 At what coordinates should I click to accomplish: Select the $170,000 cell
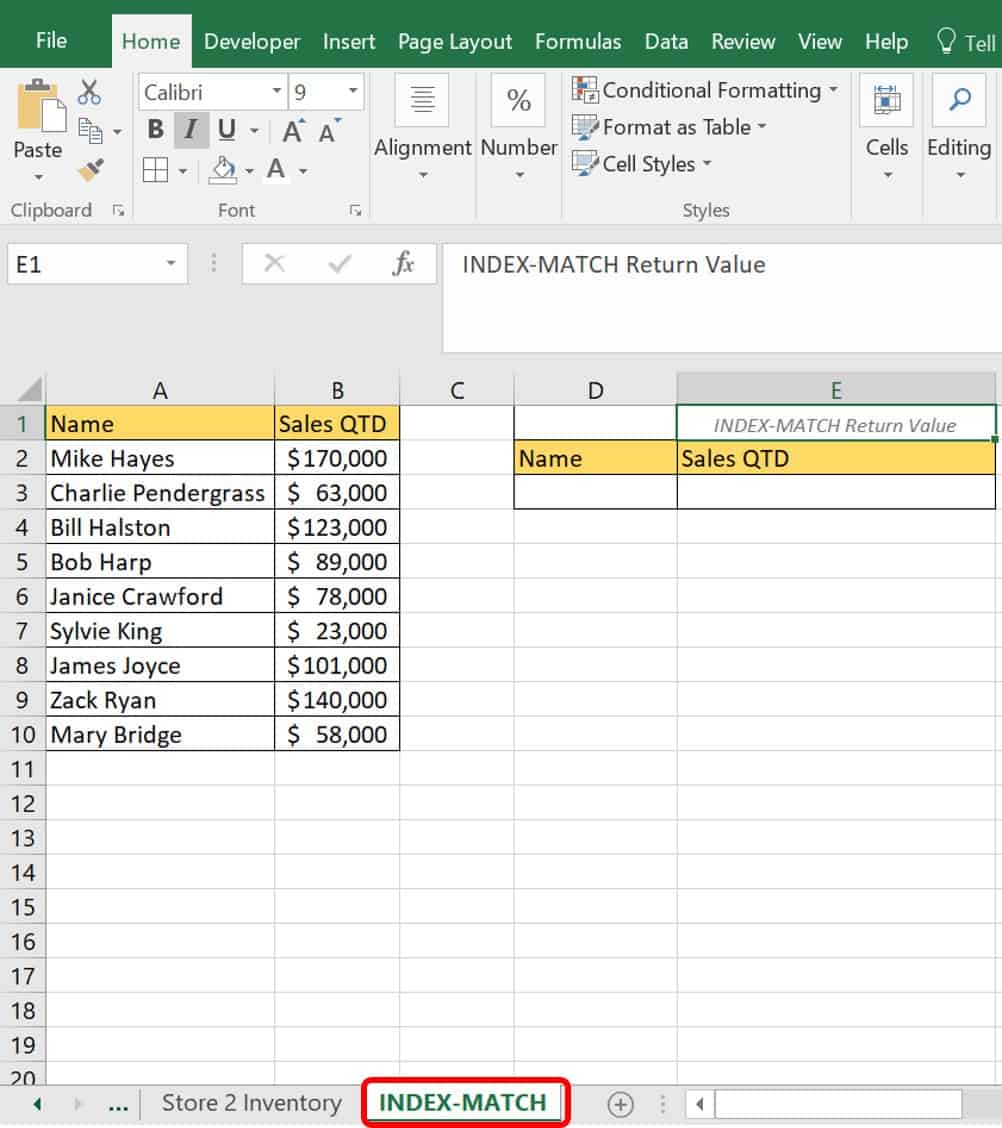337,458
